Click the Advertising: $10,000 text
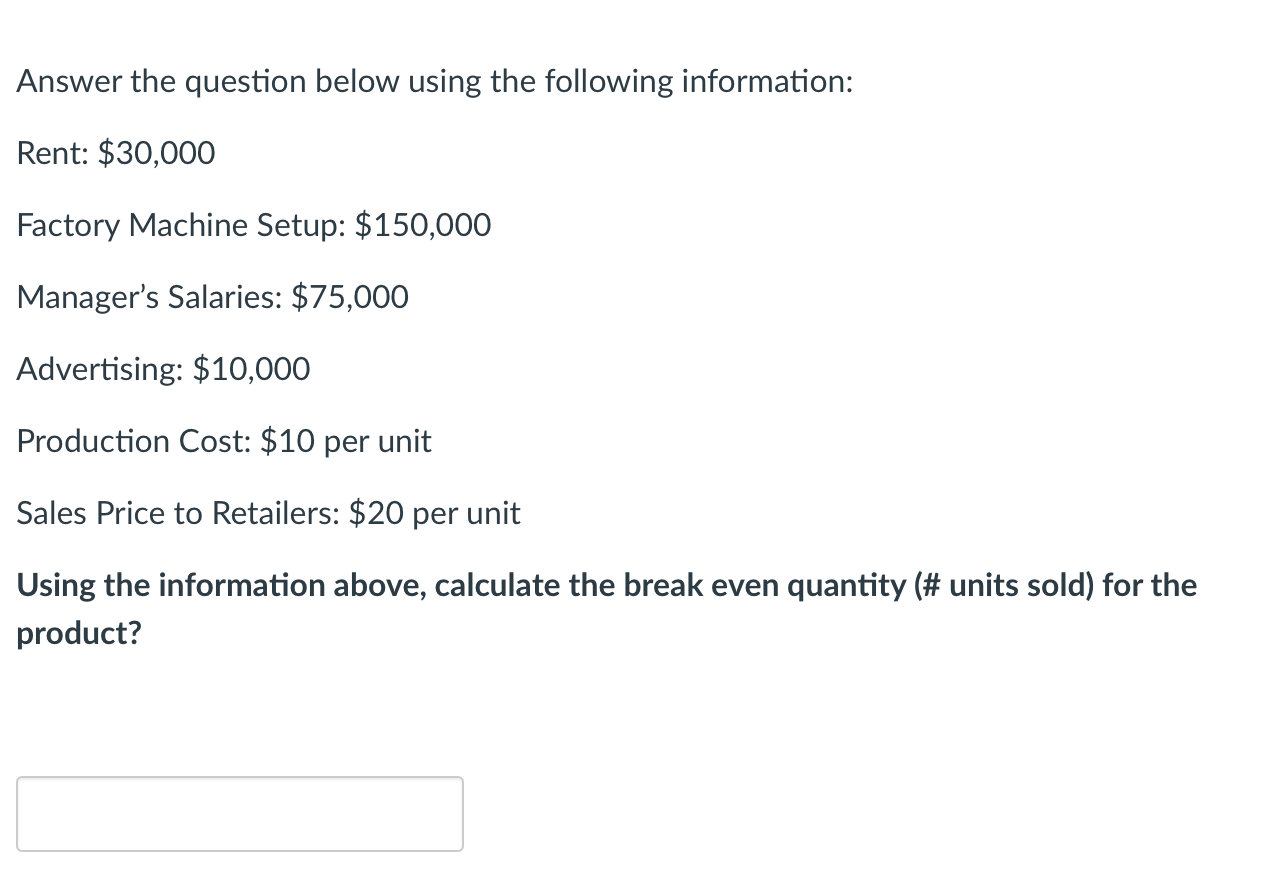The image size is (1288, 878). coord(163,369)
